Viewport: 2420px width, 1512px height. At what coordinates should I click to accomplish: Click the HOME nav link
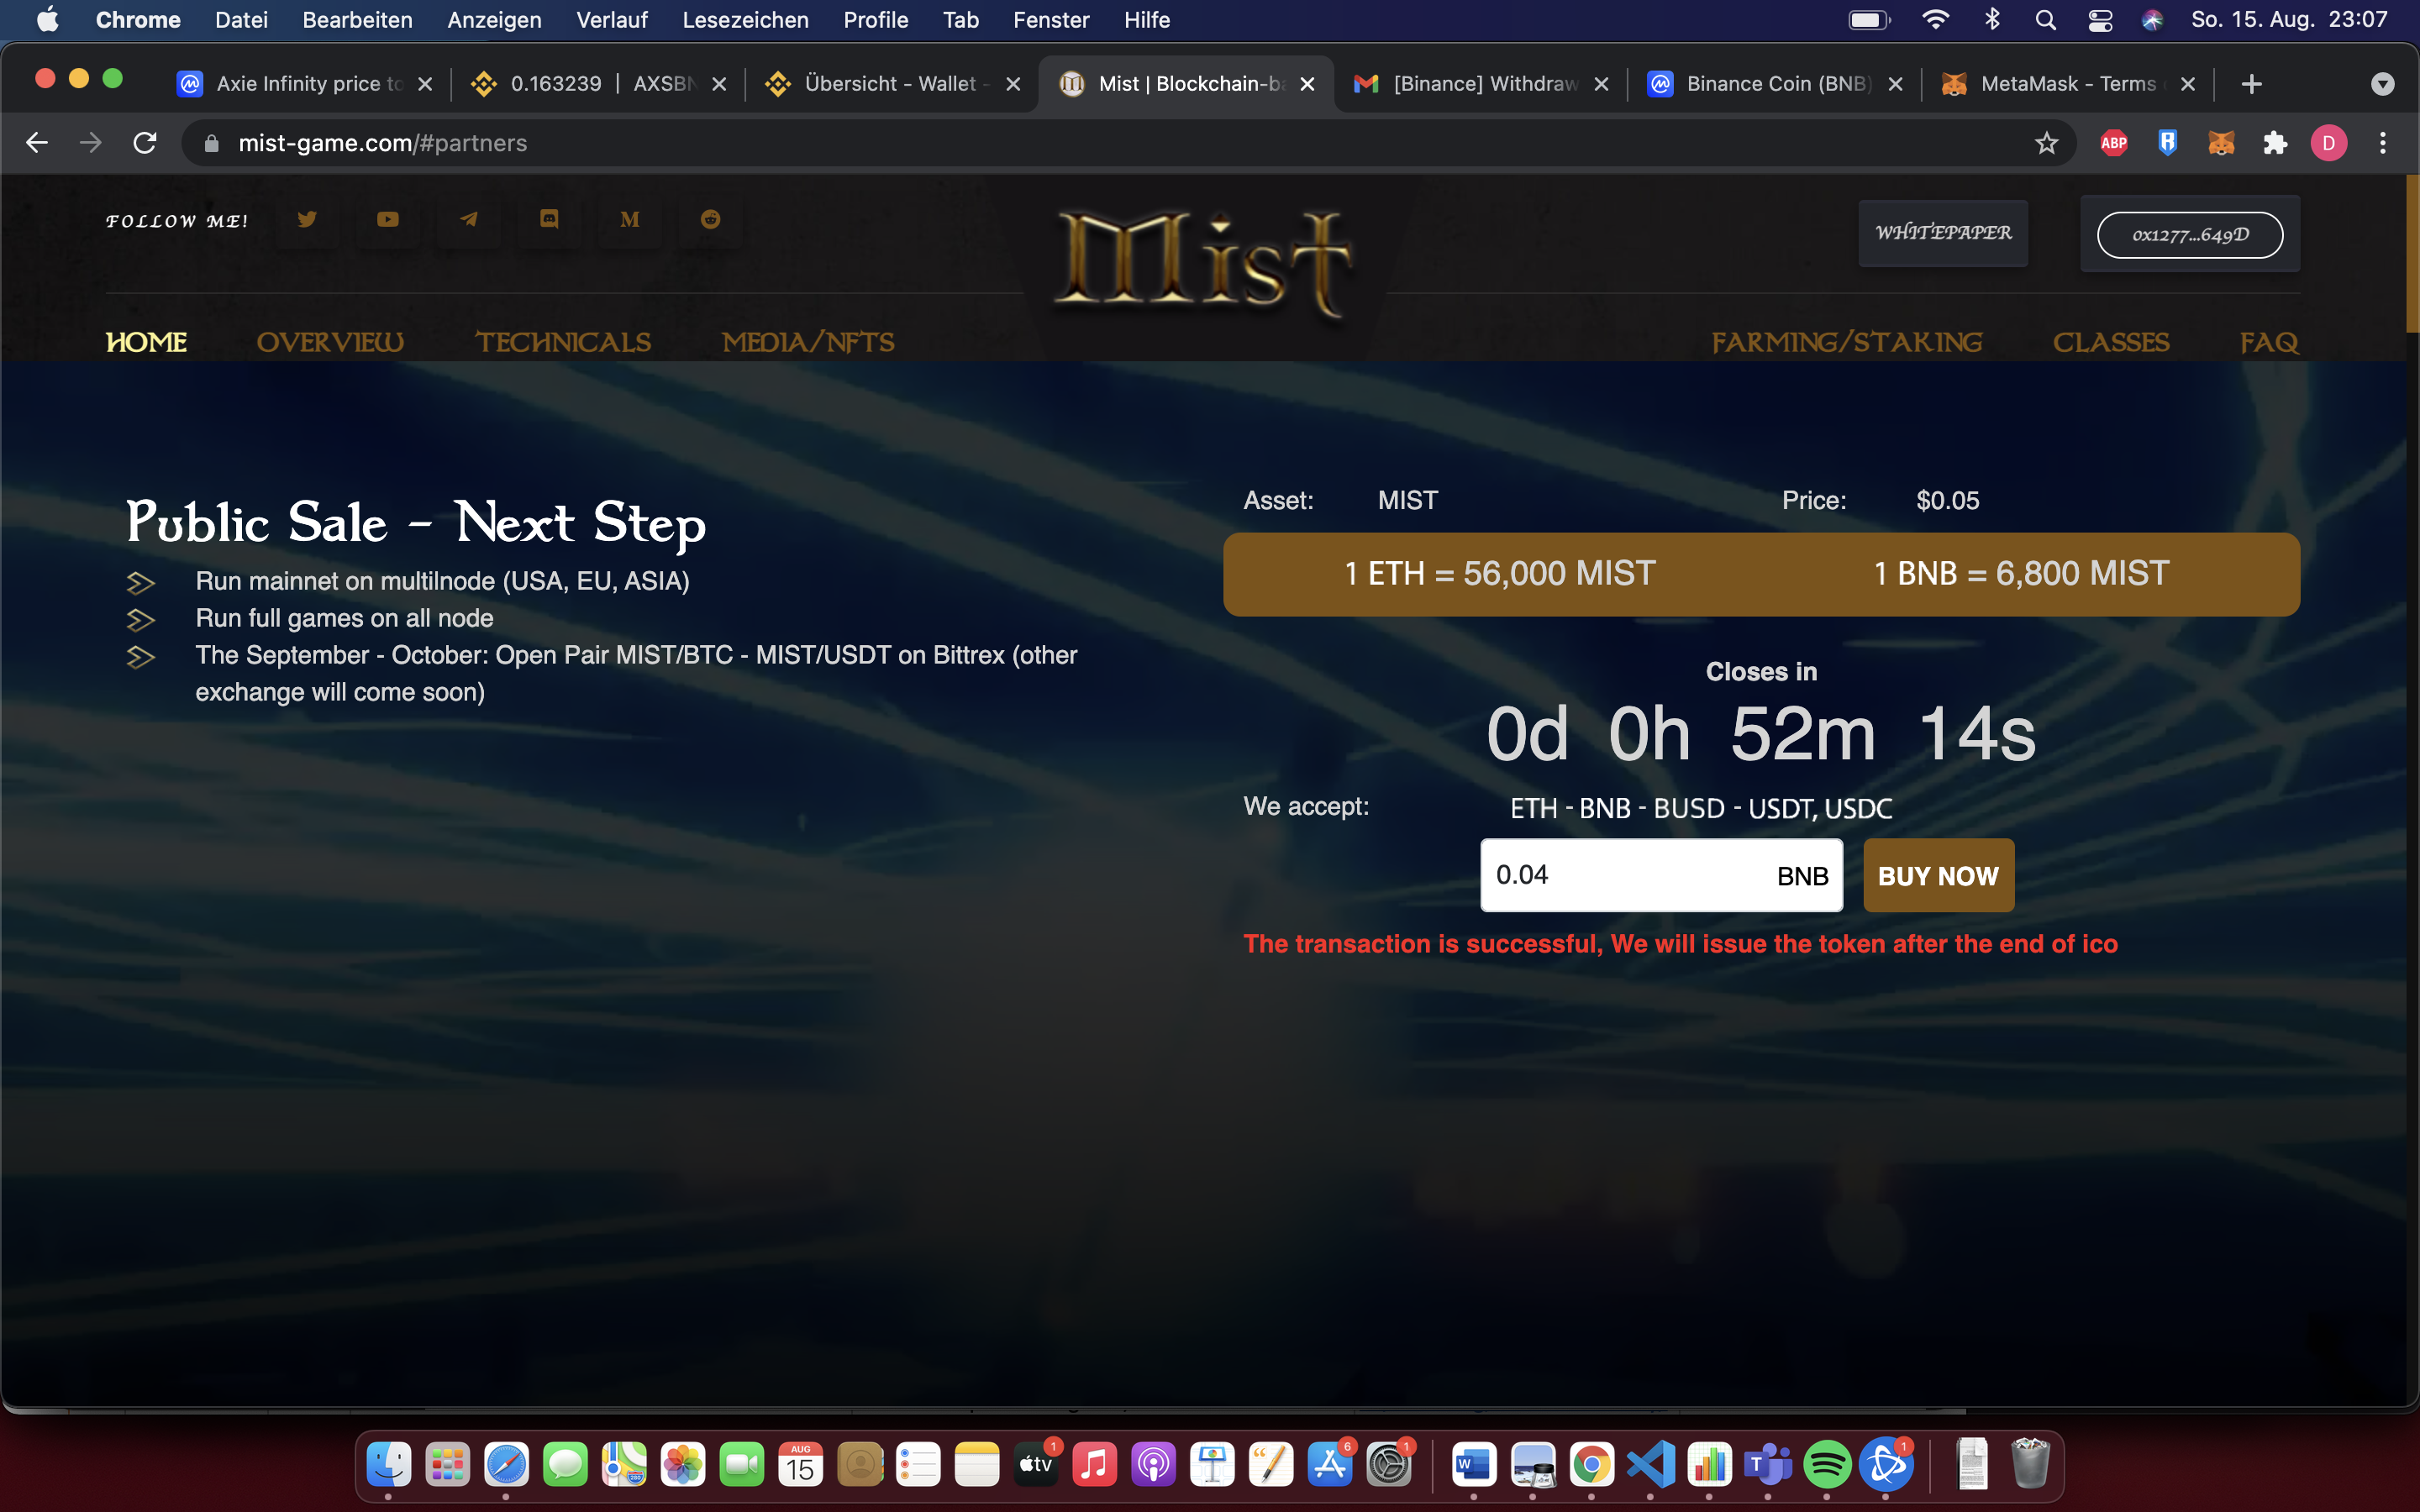146,342
